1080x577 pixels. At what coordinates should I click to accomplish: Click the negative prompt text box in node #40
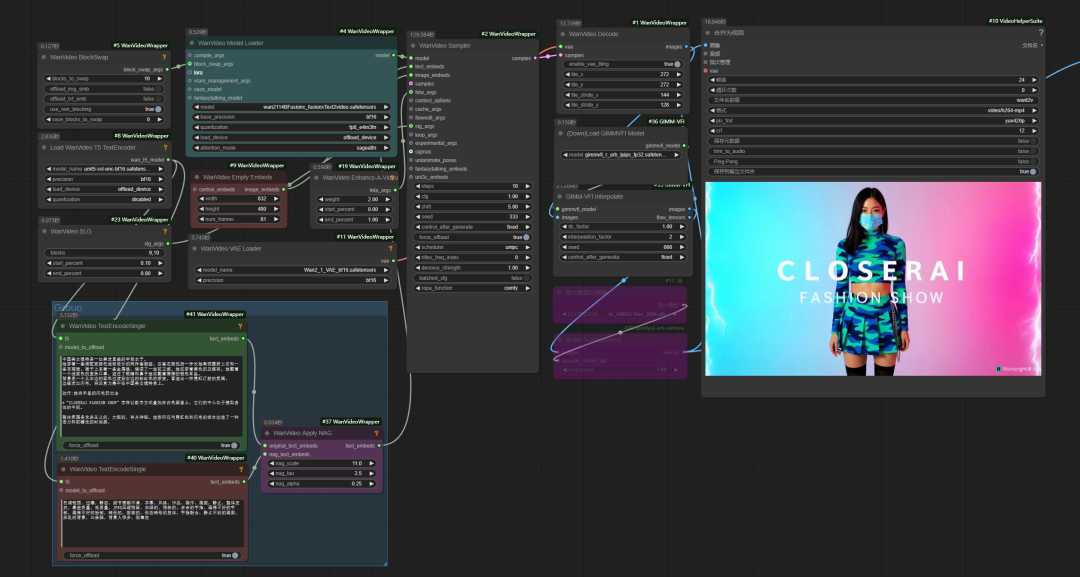pos(152,522)
